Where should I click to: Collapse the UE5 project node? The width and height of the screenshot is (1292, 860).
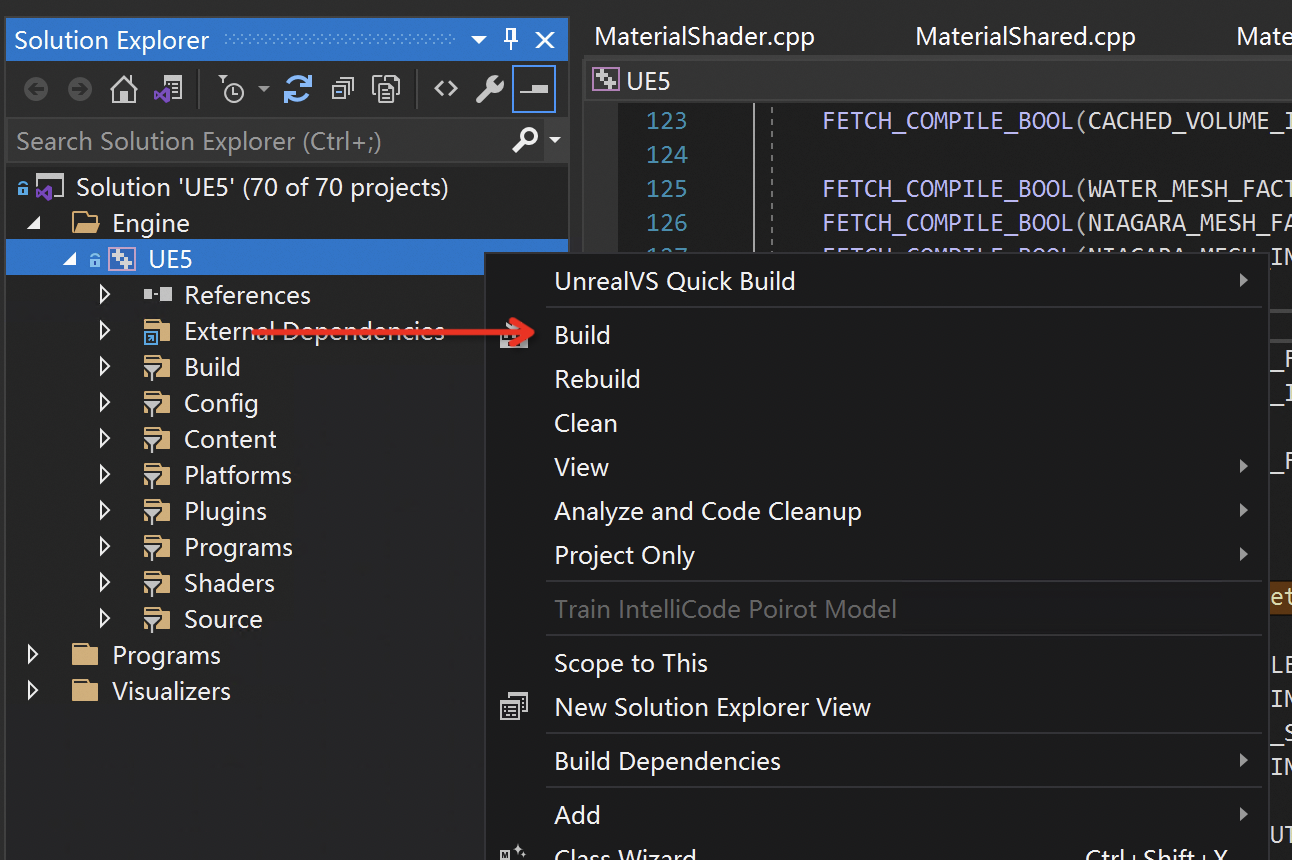(69, 259)
